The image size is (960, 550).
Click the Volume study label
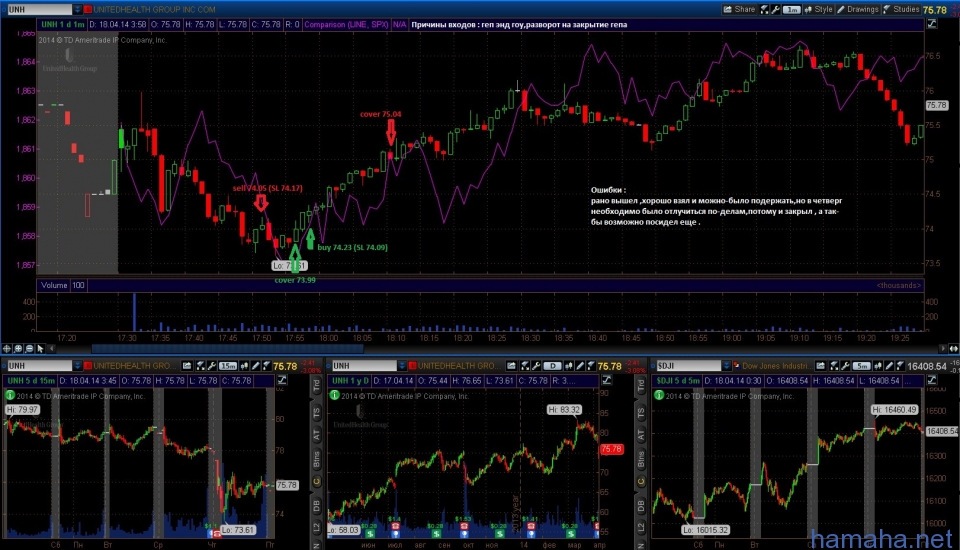click(x=54, y=285)
